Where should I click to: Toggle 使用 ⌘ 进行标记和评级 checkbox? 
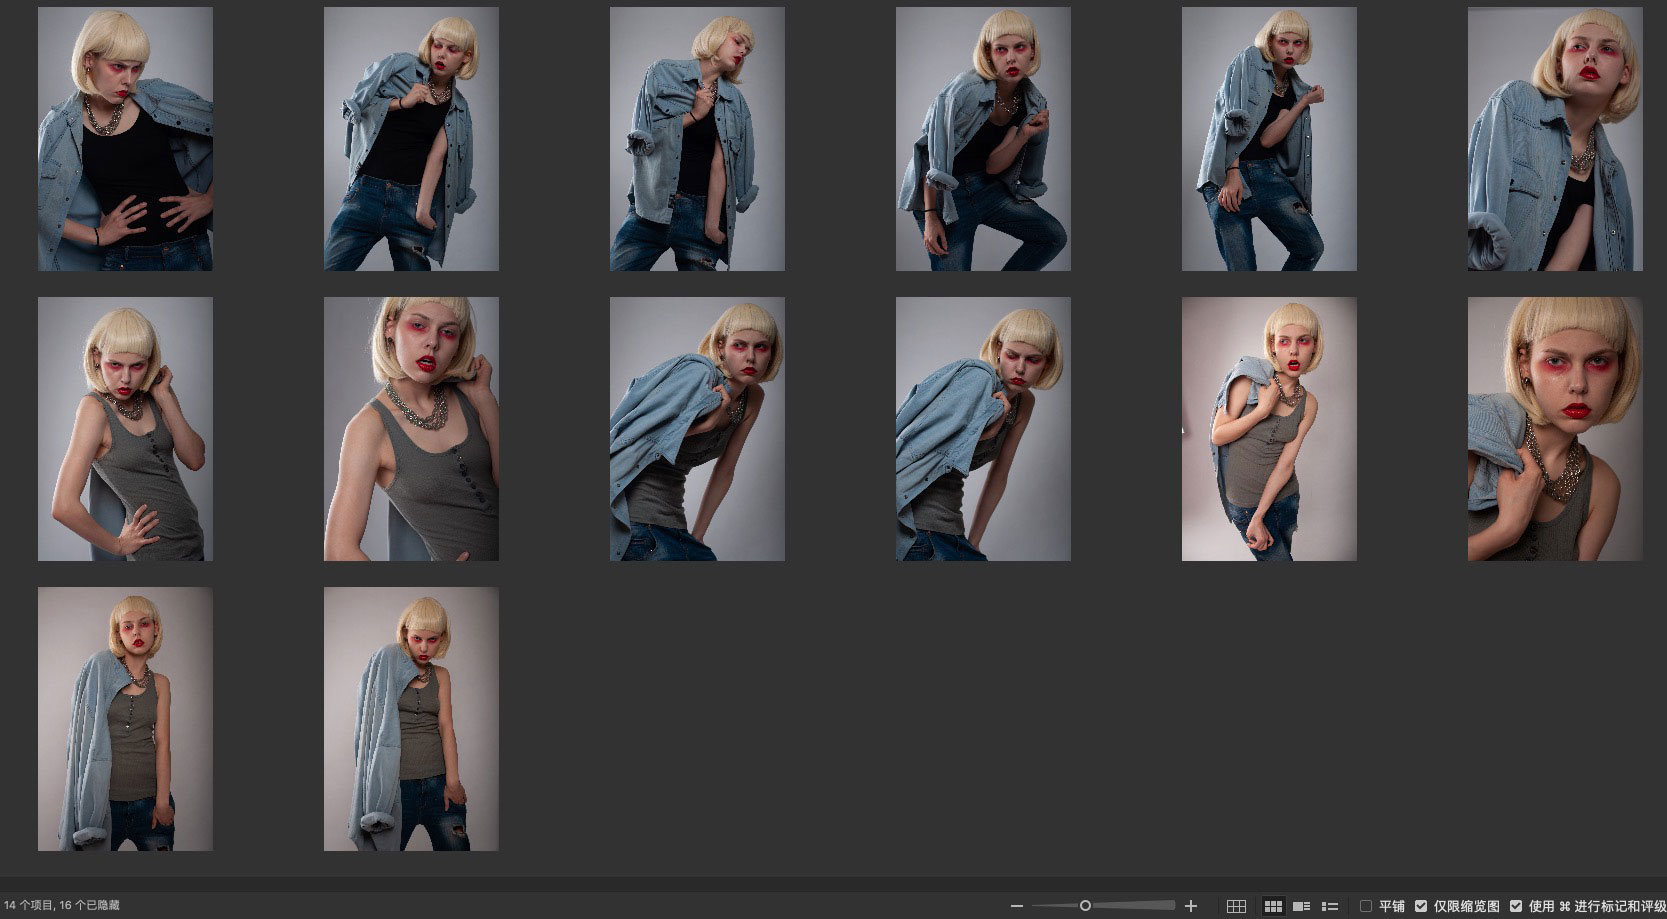point(1516,906)
